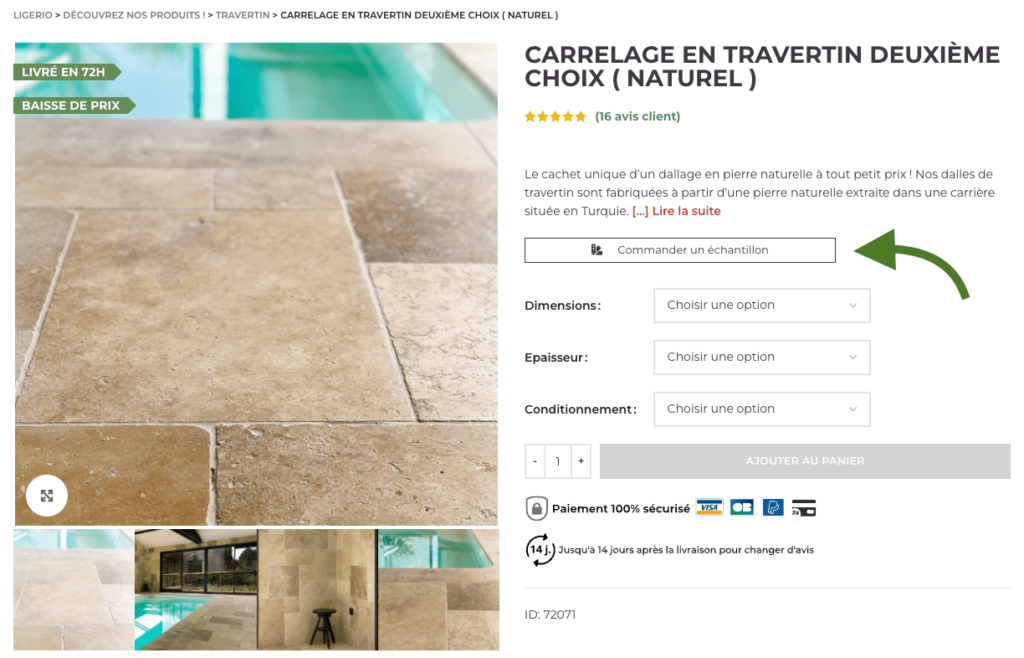1024x658 pixels.
Task: Click the CB card payment icon
Action: tap(742, 508)
